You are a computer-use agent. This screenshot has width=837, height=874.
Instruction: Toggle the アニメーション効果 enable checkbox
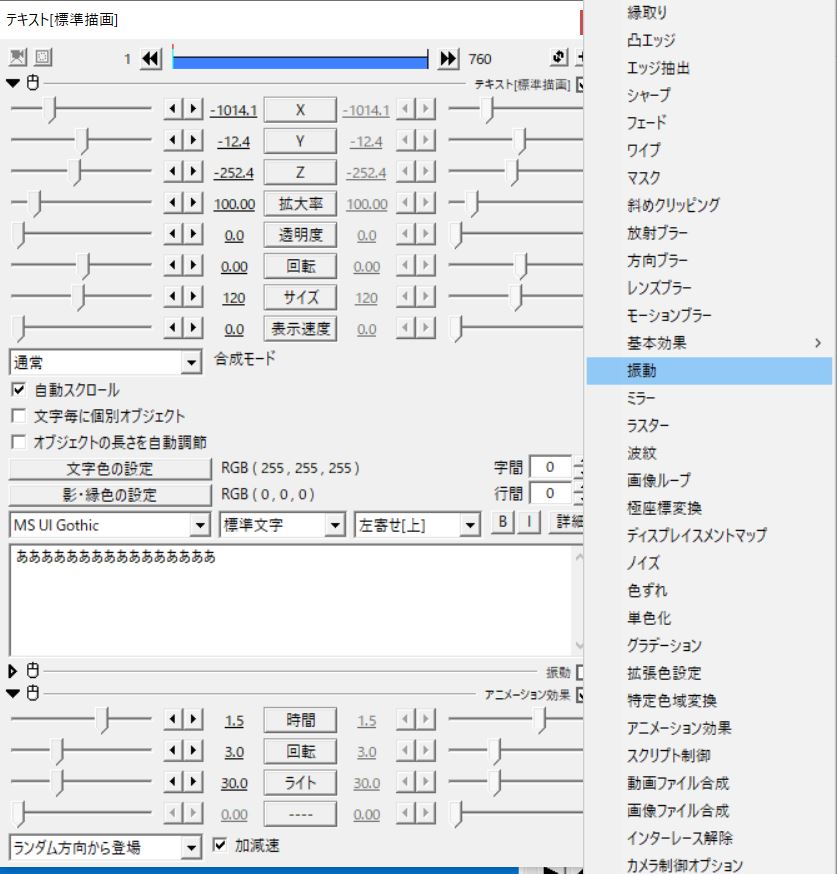click(580, 695)
